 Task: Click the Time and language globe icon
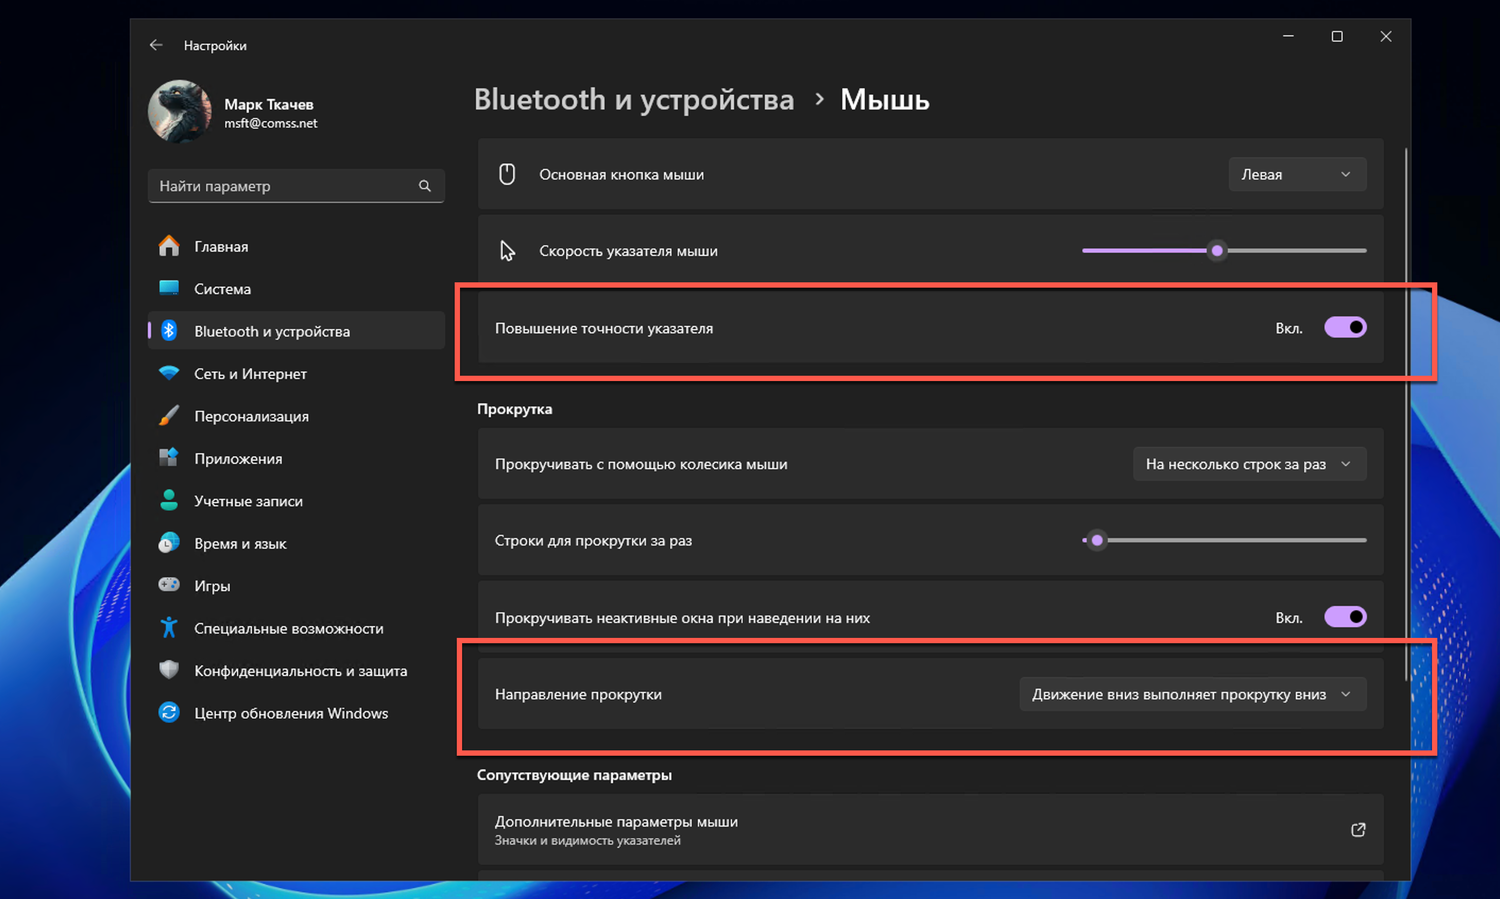tap(169, 543)
